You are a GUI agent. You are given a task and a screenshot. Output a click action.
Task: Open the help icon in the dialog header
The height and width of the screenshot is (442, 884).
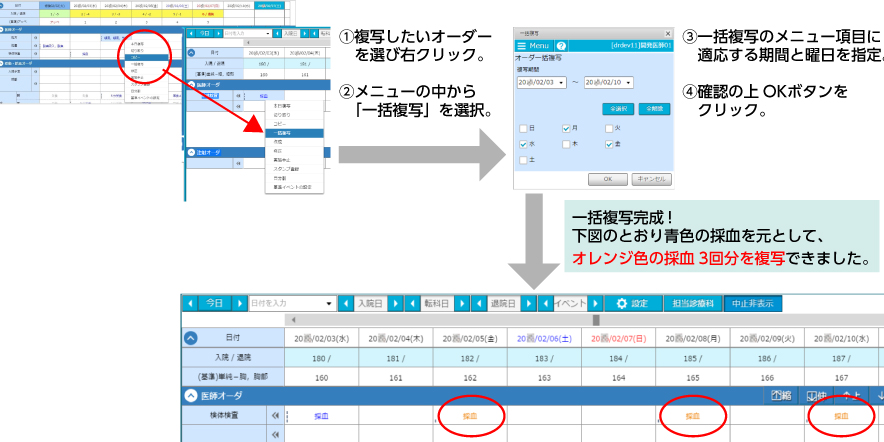point(561,46)
